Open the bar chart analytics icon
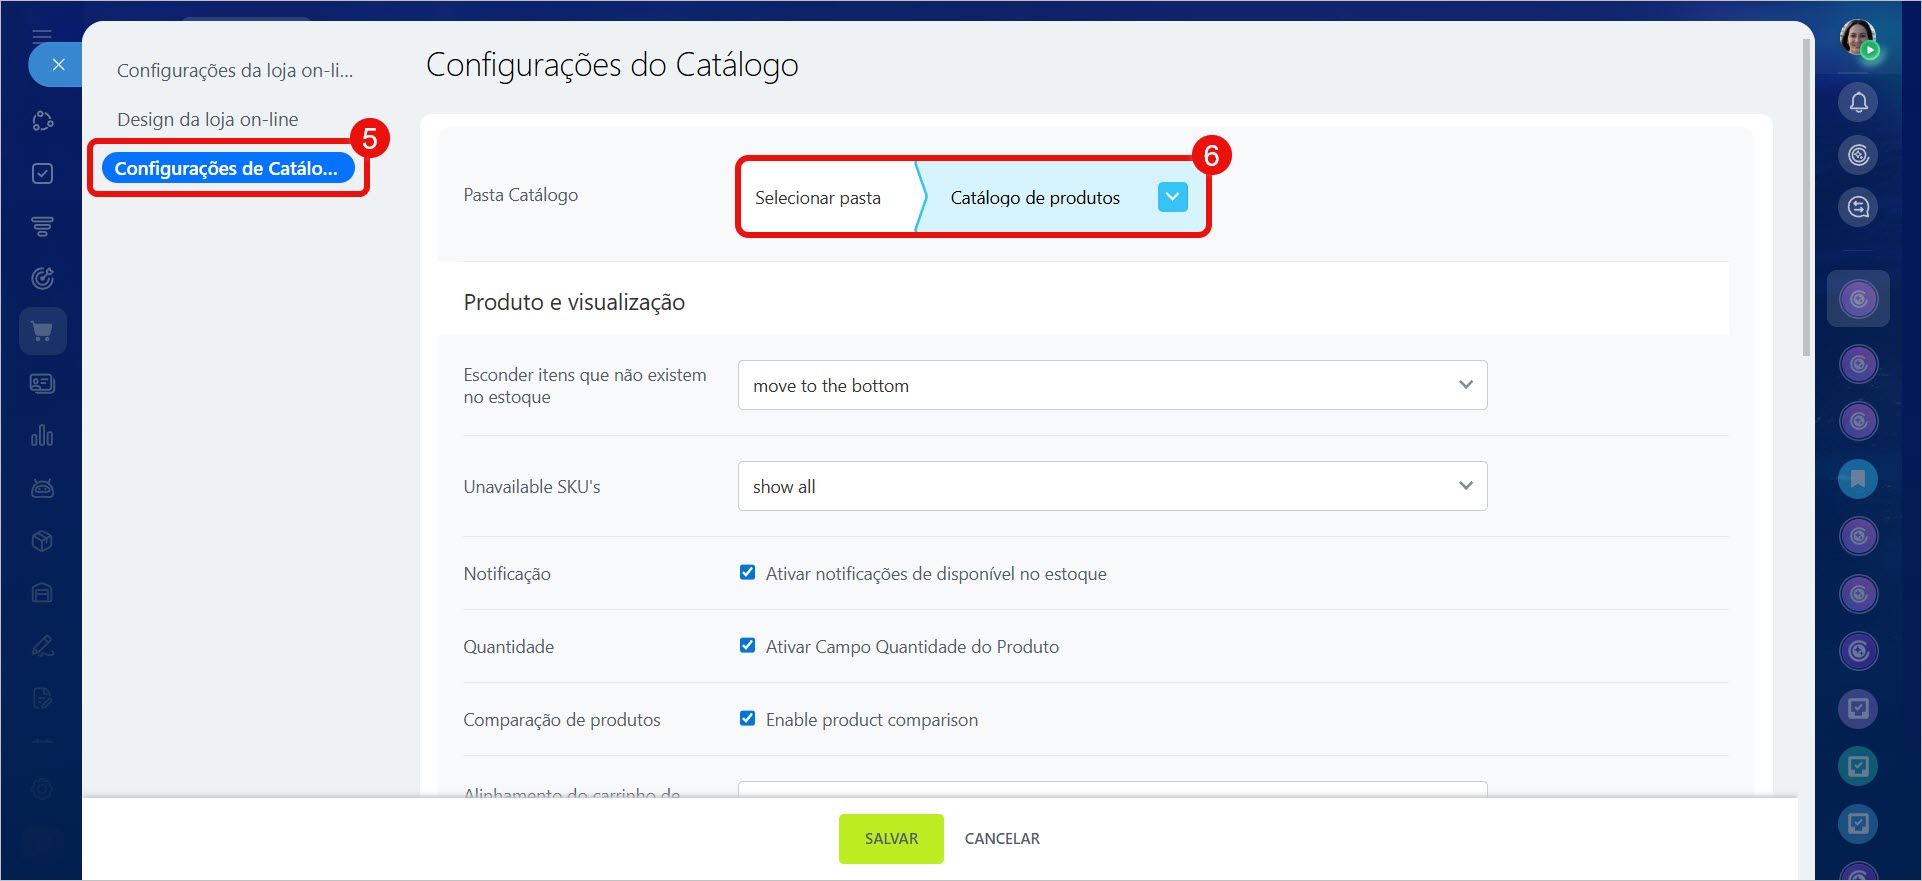1922x881 pixels. click(x=42, y=436)
